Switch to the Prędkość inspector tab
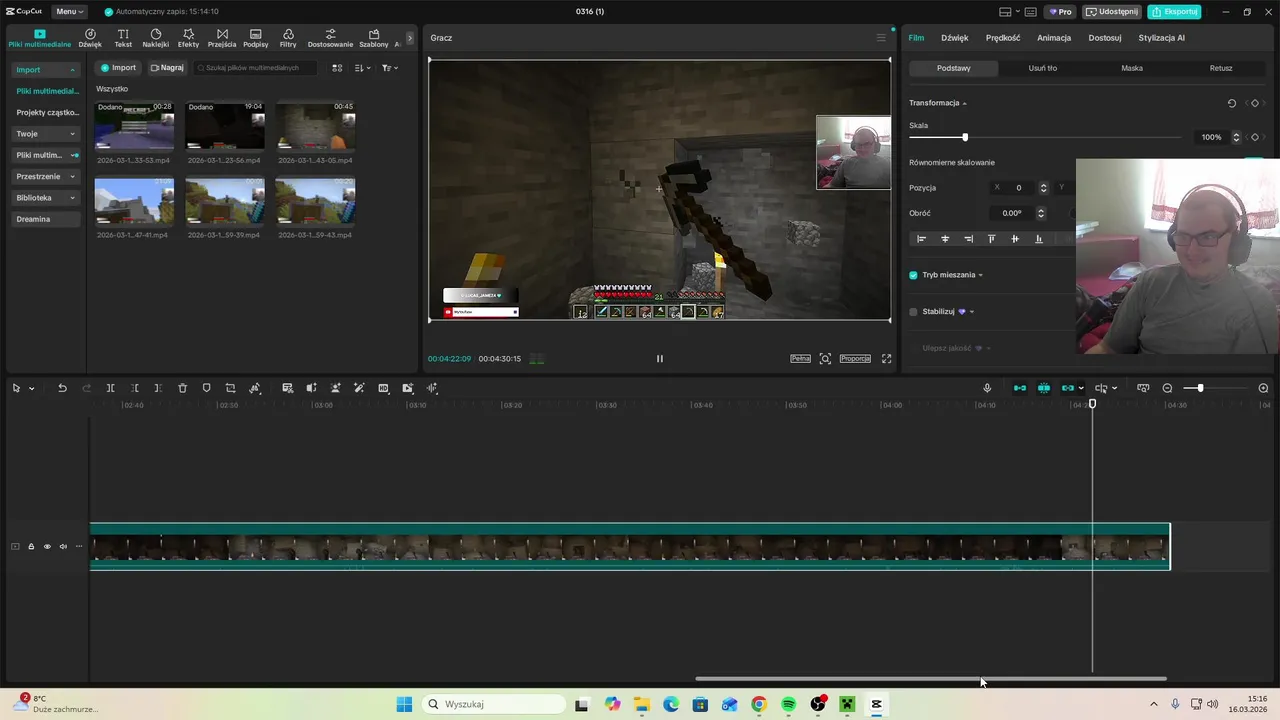Screen dimensions: 1280x720 pyautogui.click(x=1003, y=38)
